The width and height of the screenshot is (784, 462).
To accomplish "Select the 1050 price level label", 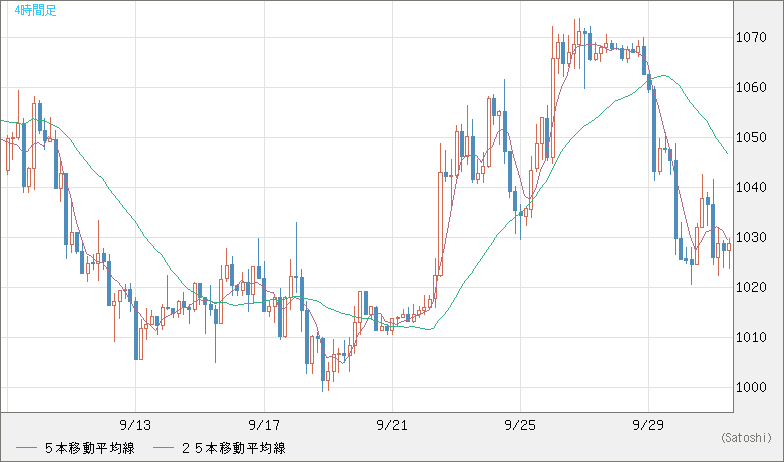I will [x=750, y=138].
